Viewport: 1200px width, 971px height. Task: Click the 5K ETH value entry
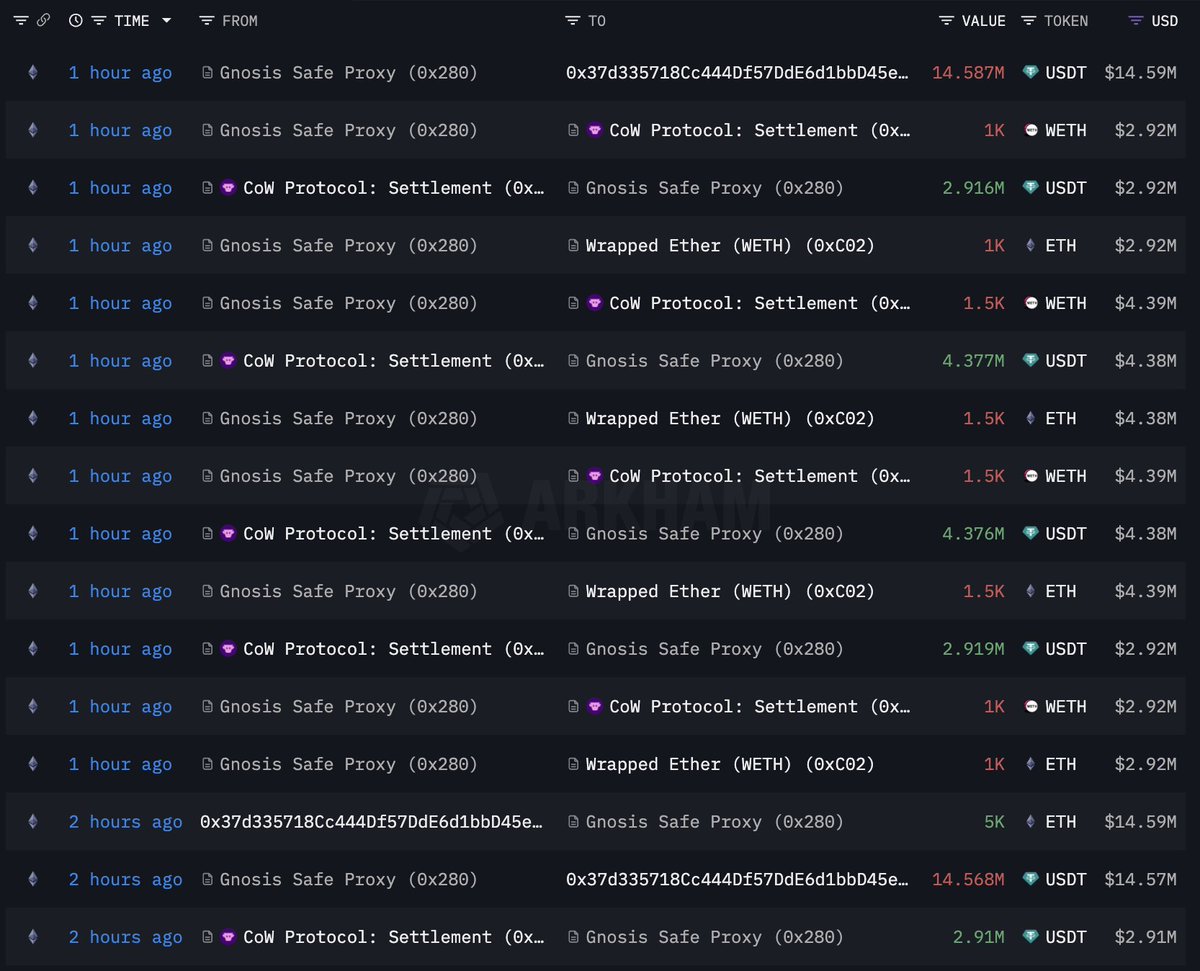993,822
